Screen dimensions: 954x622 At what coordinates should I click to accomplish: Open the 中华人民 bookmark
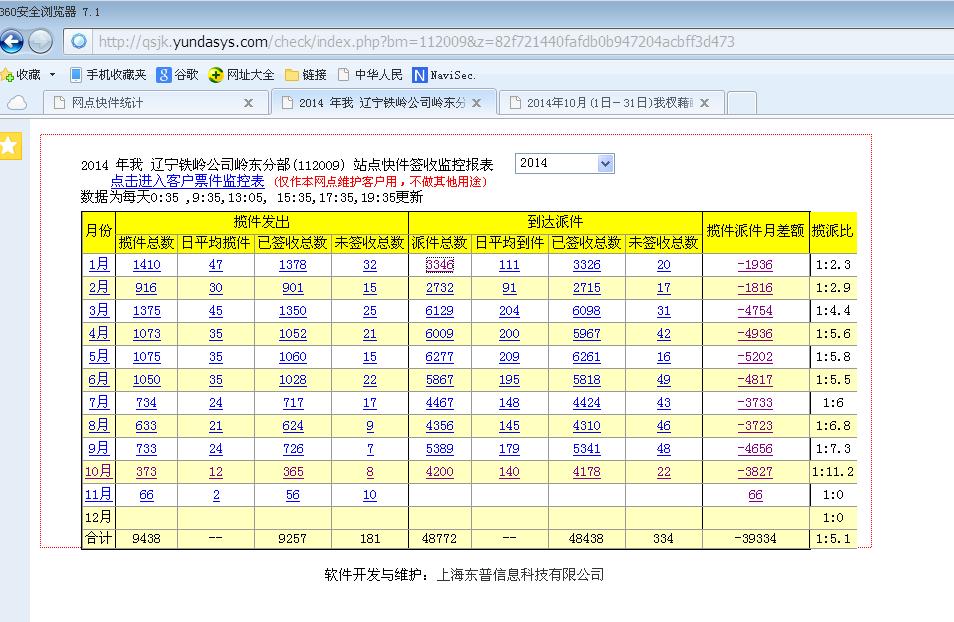point(371,75)
